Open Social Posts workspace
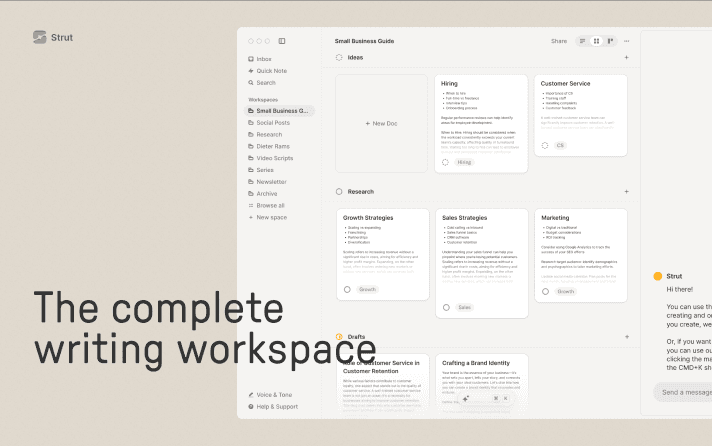The image size is (712, 446). [269, 123]
